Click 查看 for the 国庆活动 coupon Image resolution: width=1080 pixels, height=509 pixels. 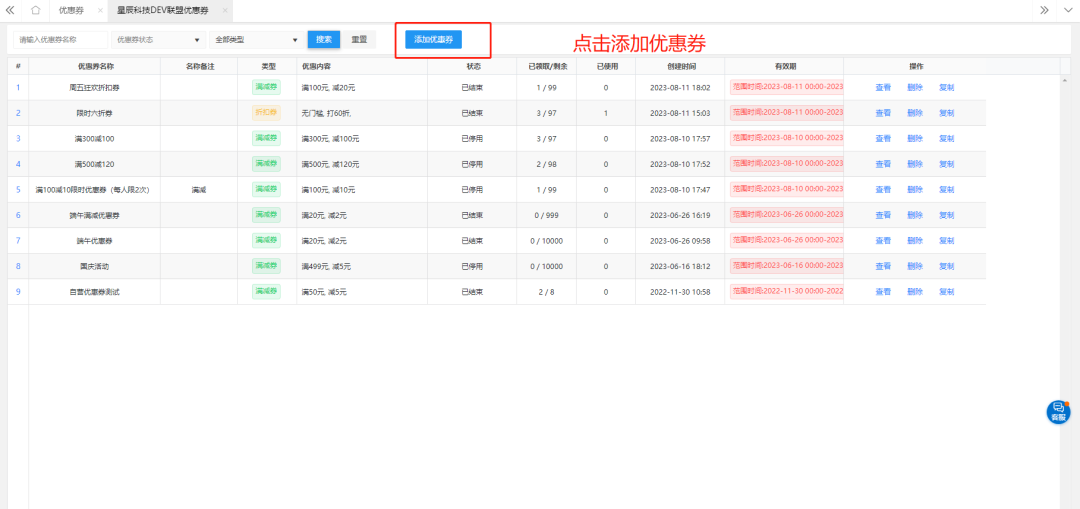883,266
